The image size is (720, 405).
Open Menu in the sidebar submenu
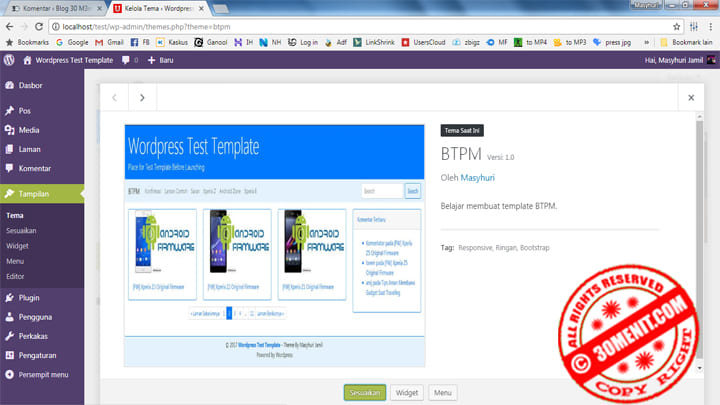coord(15,261)
